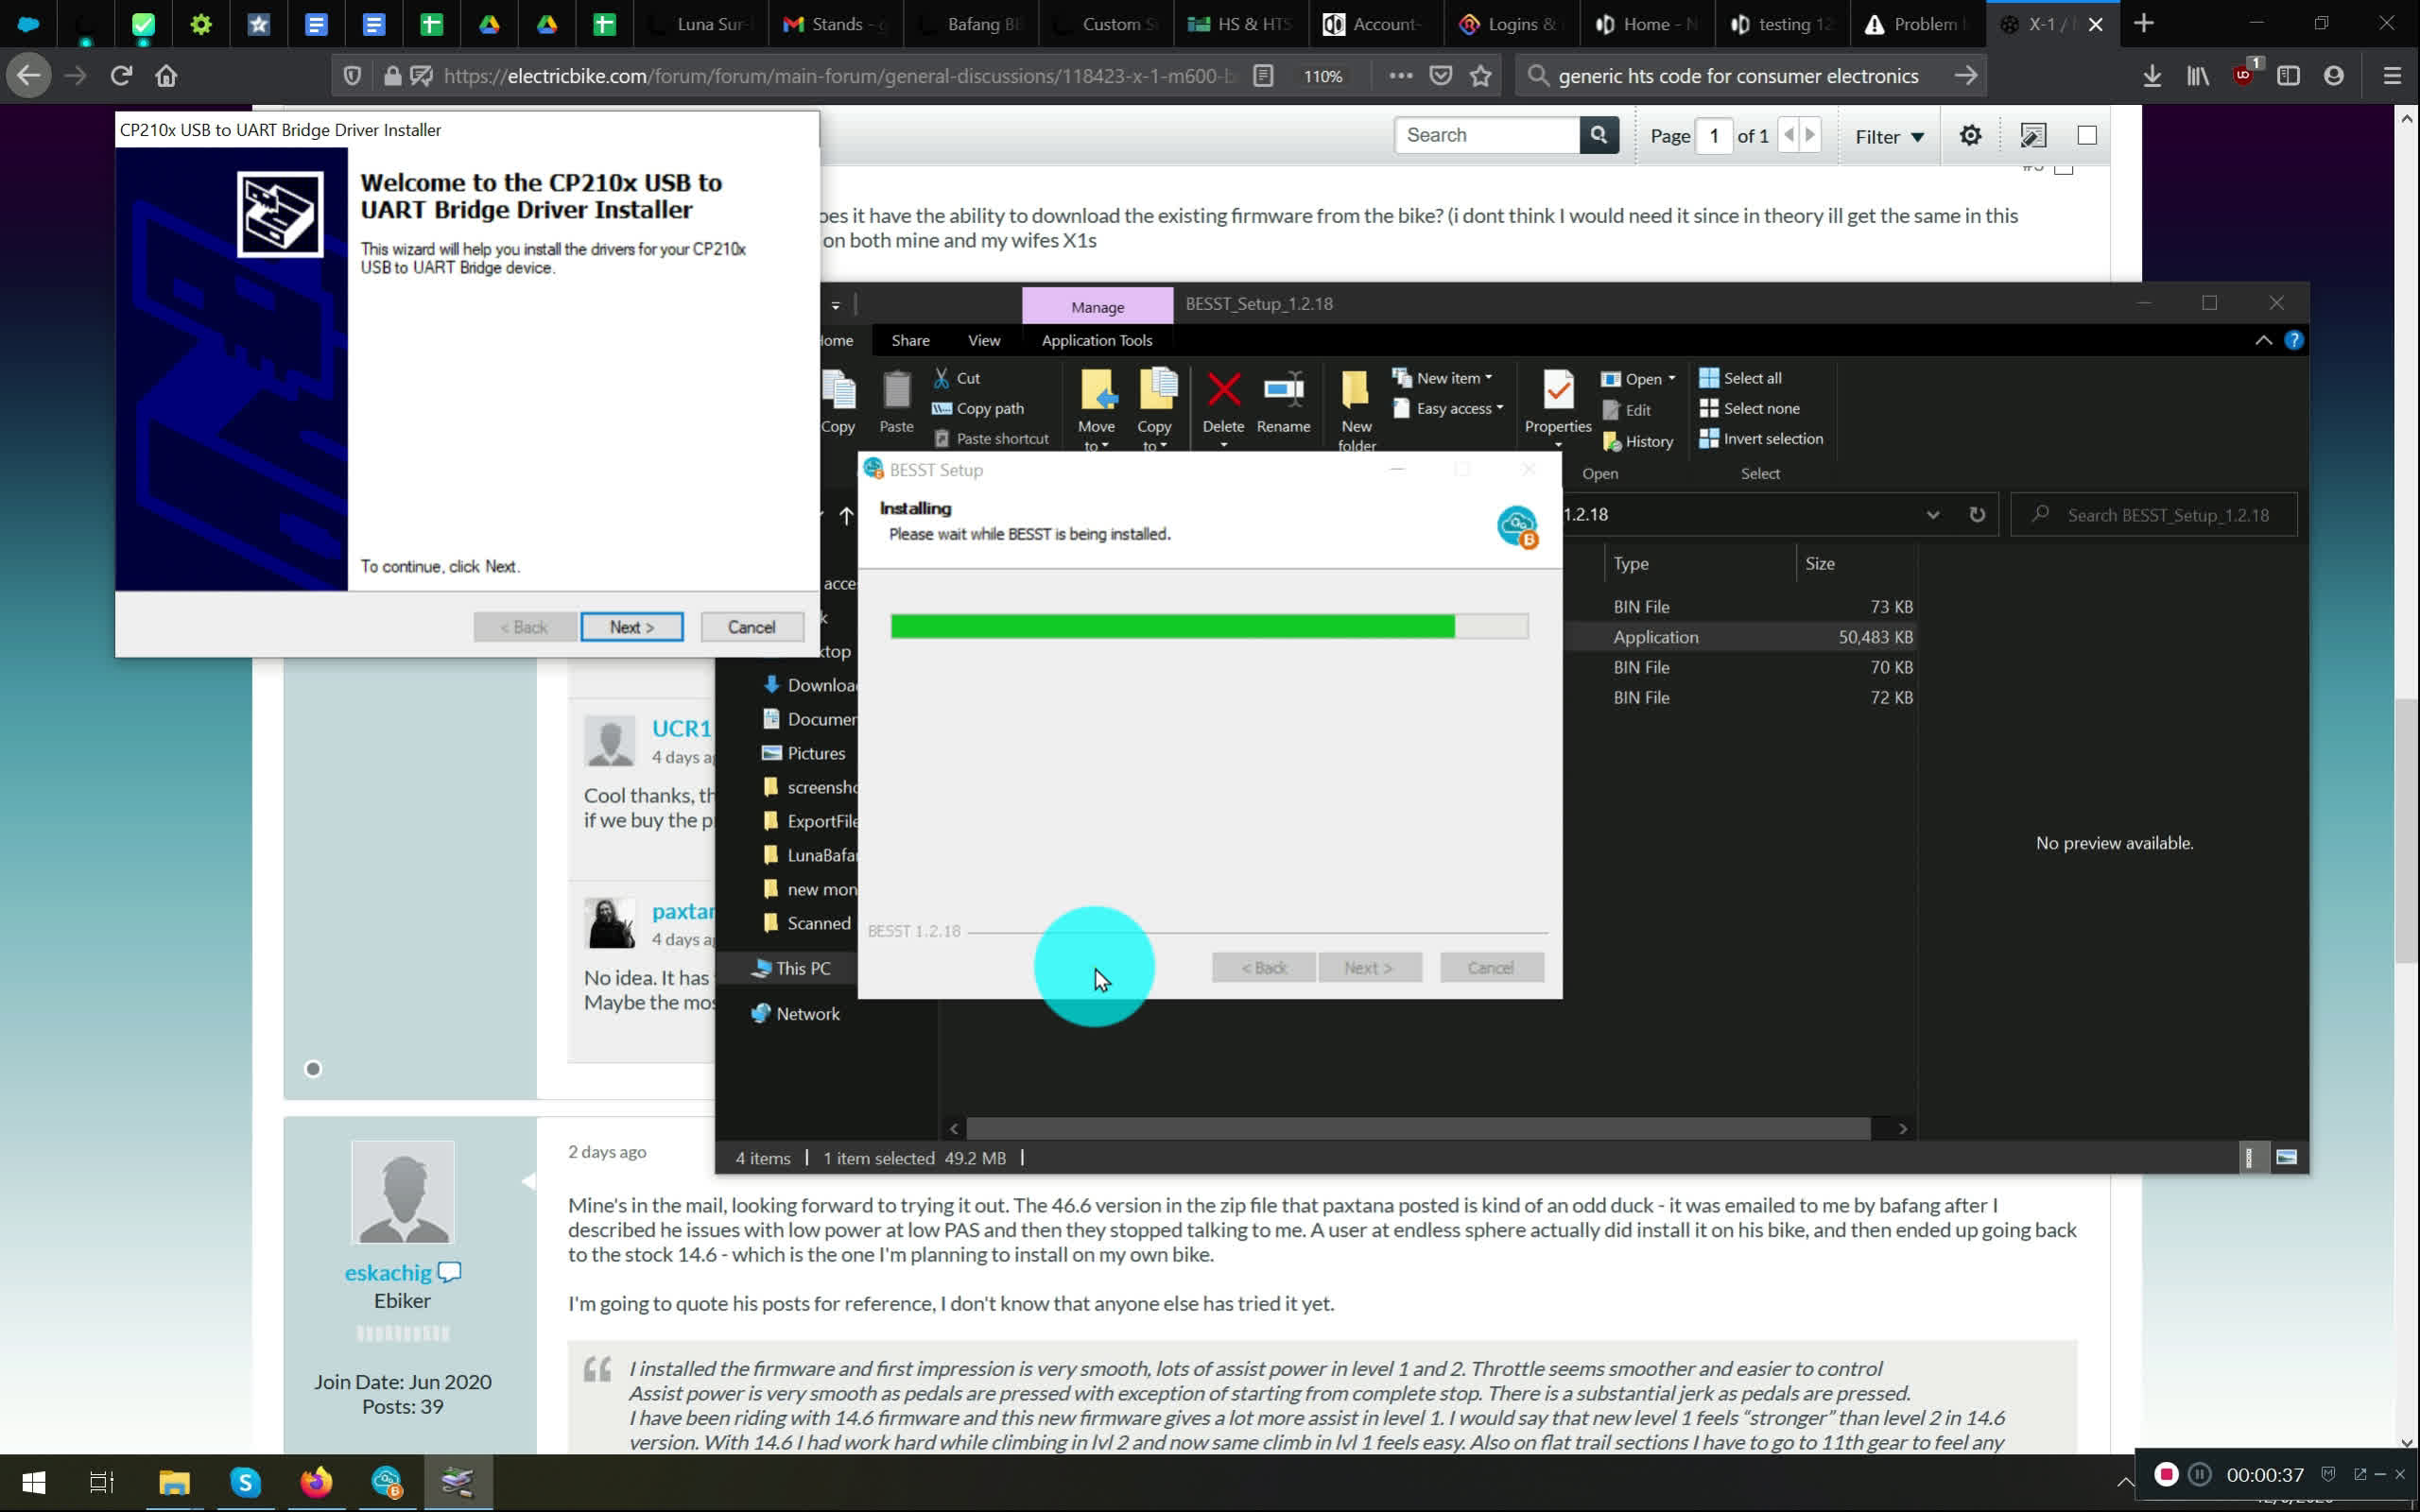Open Share tab in Explorer ribbon
This screenshot has width=2420, height=1512.
pos(910,340)
